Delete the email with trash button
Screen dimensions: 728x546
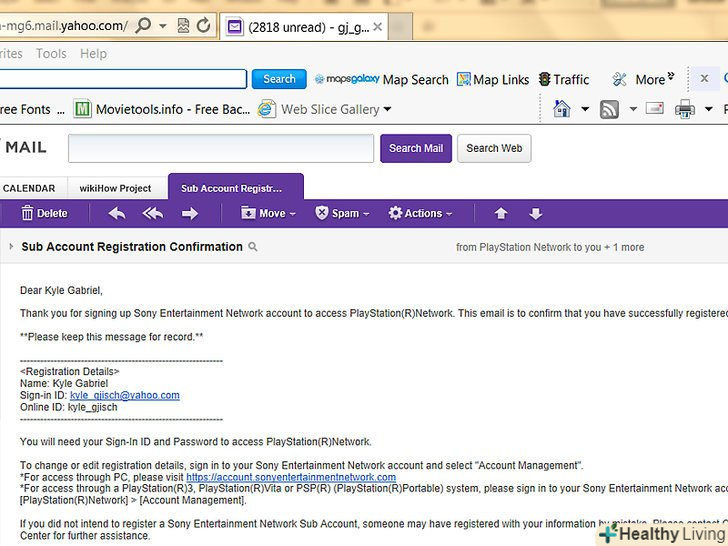(44, 213)
